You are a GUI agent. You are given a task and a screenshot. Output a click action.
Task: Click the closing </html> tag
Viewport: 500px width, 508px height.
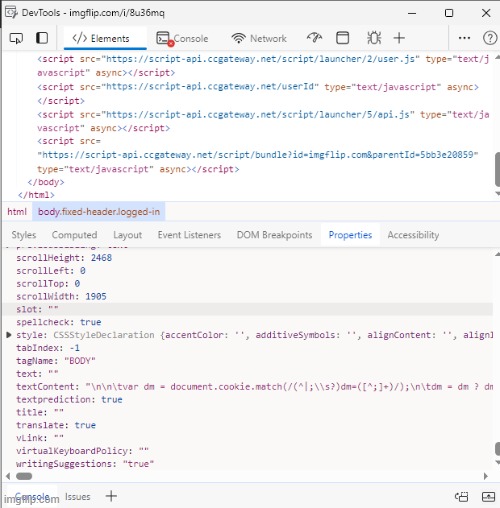click(x=36, y=195)
